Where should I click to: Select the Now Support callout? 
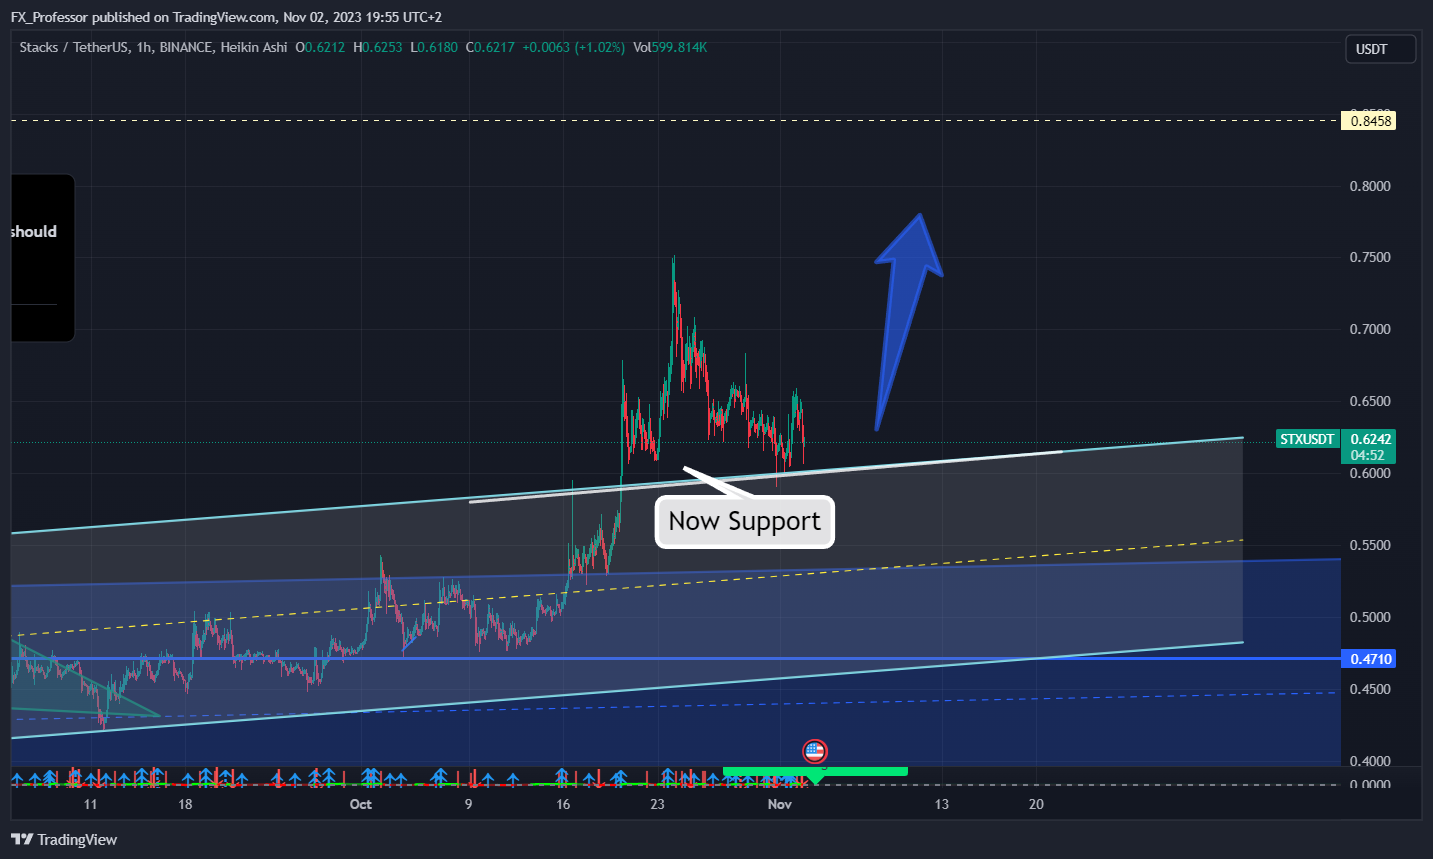pos(745,522)
